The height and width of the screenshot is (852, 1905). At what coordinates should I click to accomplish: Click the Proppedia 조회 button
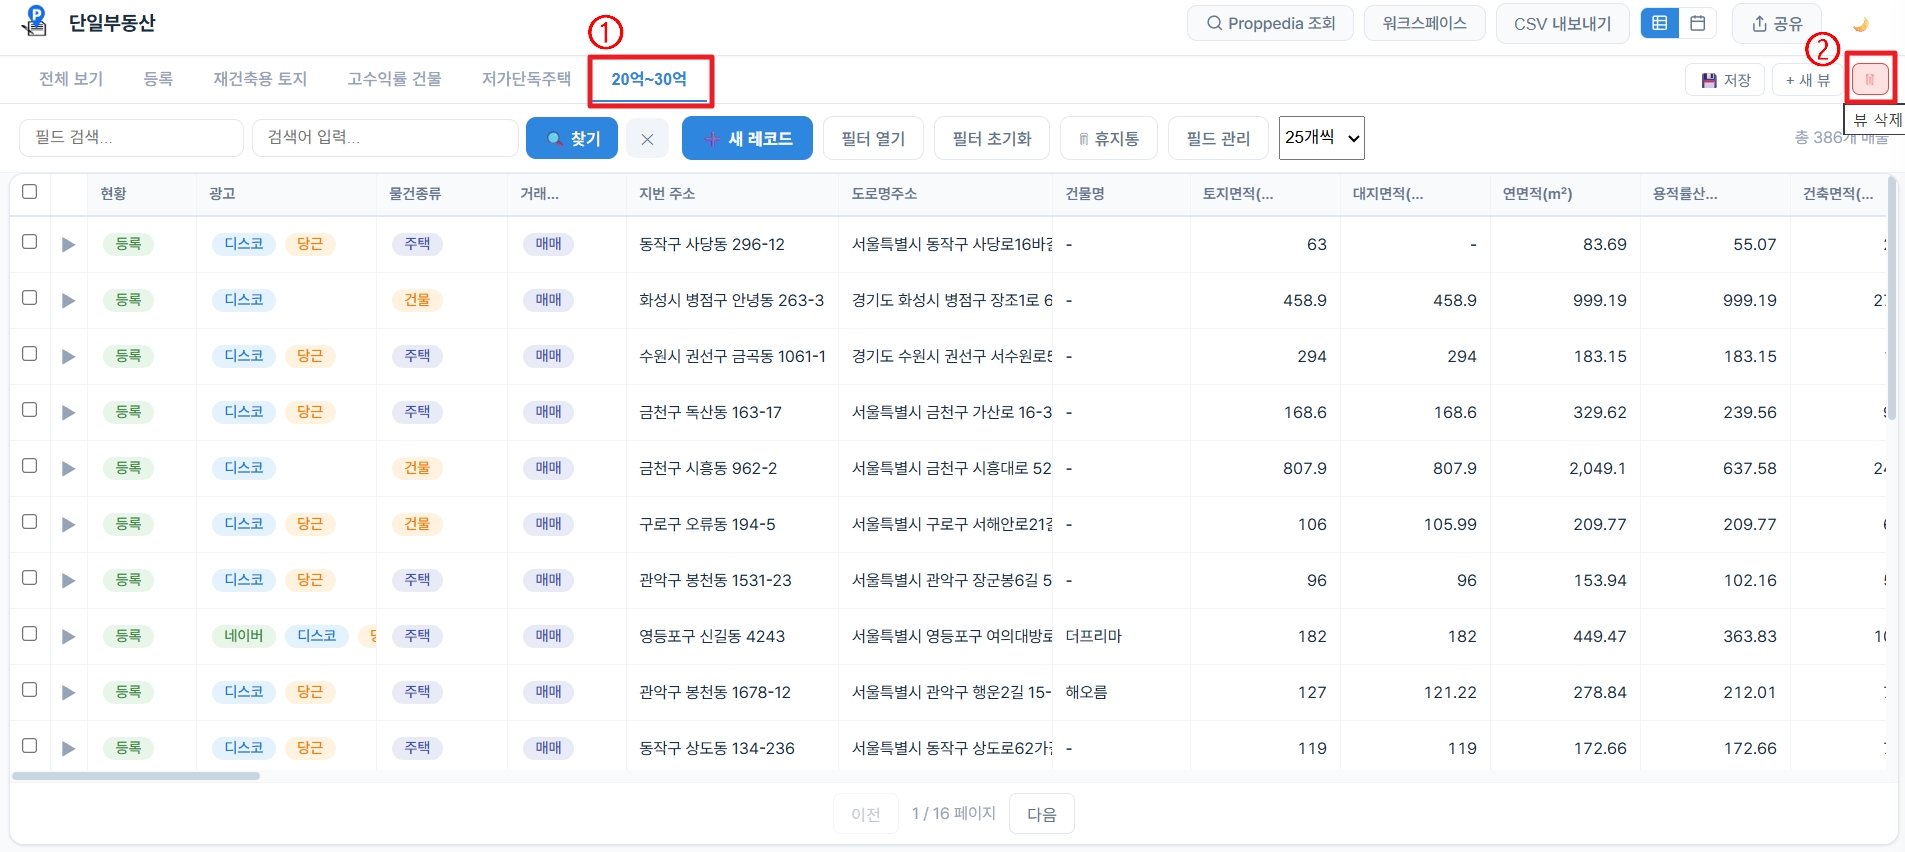[x=1270, y=23]
